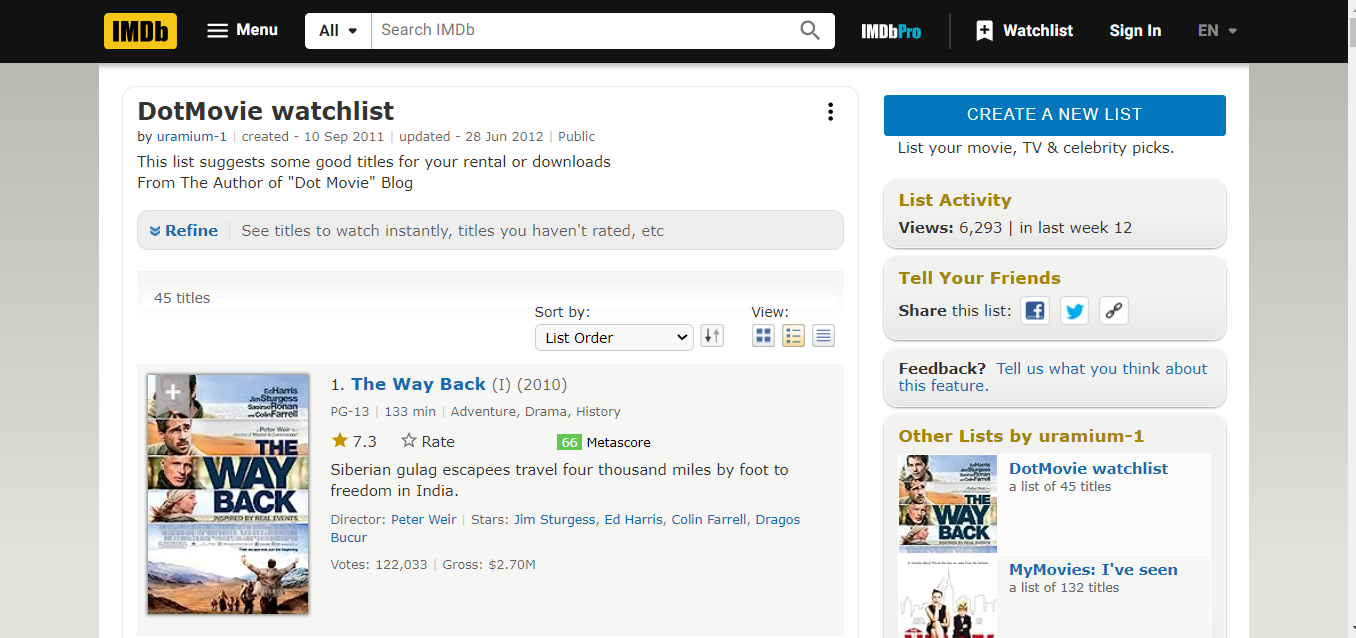1356x638 pixels.
Task: Add The Way Back to watchlist via plus ribbon
Action: [172, 394]
